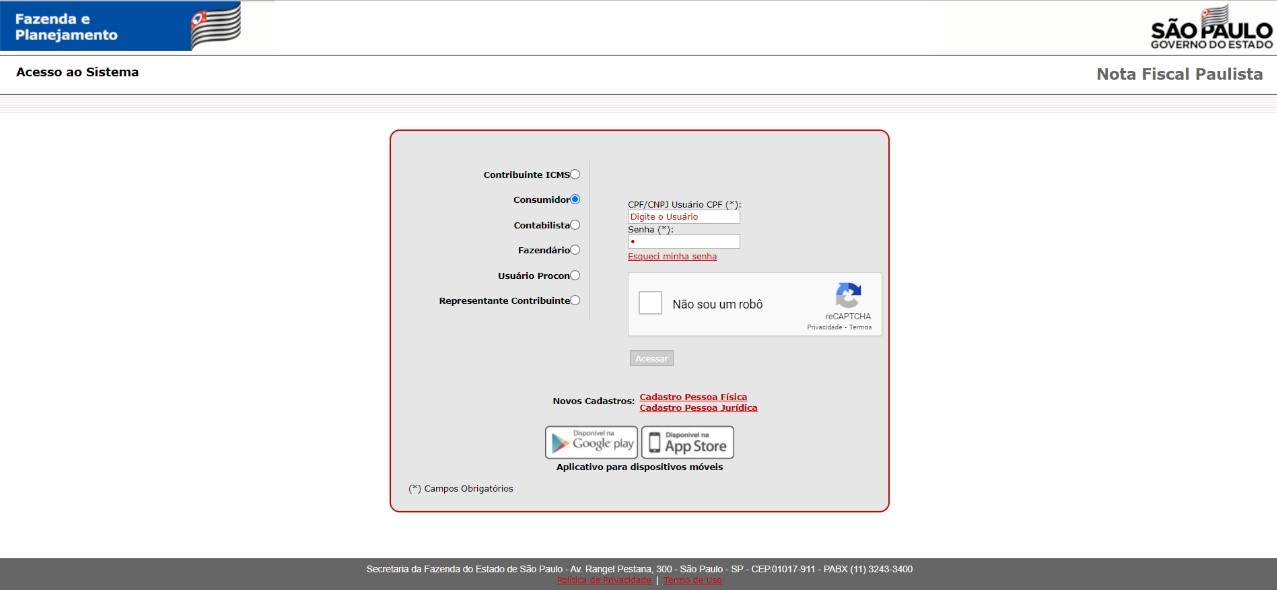Click the reCAPTCHA logo icon
Image resolution: width=1277 pixels, height=590 pixels.
(848, 296)
